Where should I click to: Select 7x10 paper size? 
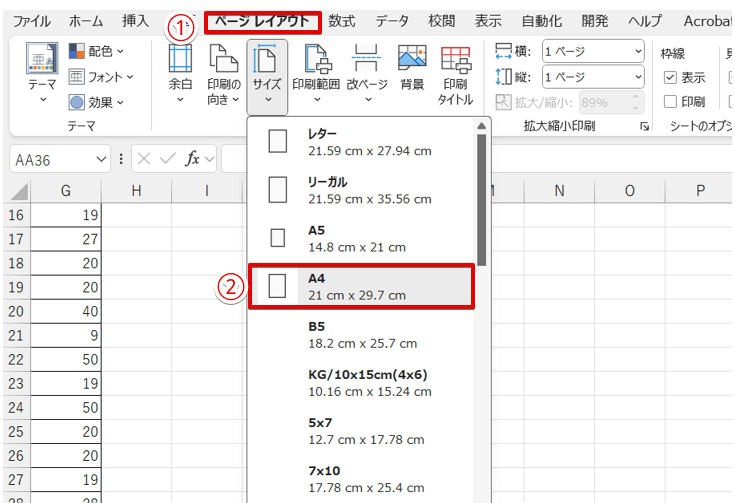pyautogui.click(x=361, y=479)
